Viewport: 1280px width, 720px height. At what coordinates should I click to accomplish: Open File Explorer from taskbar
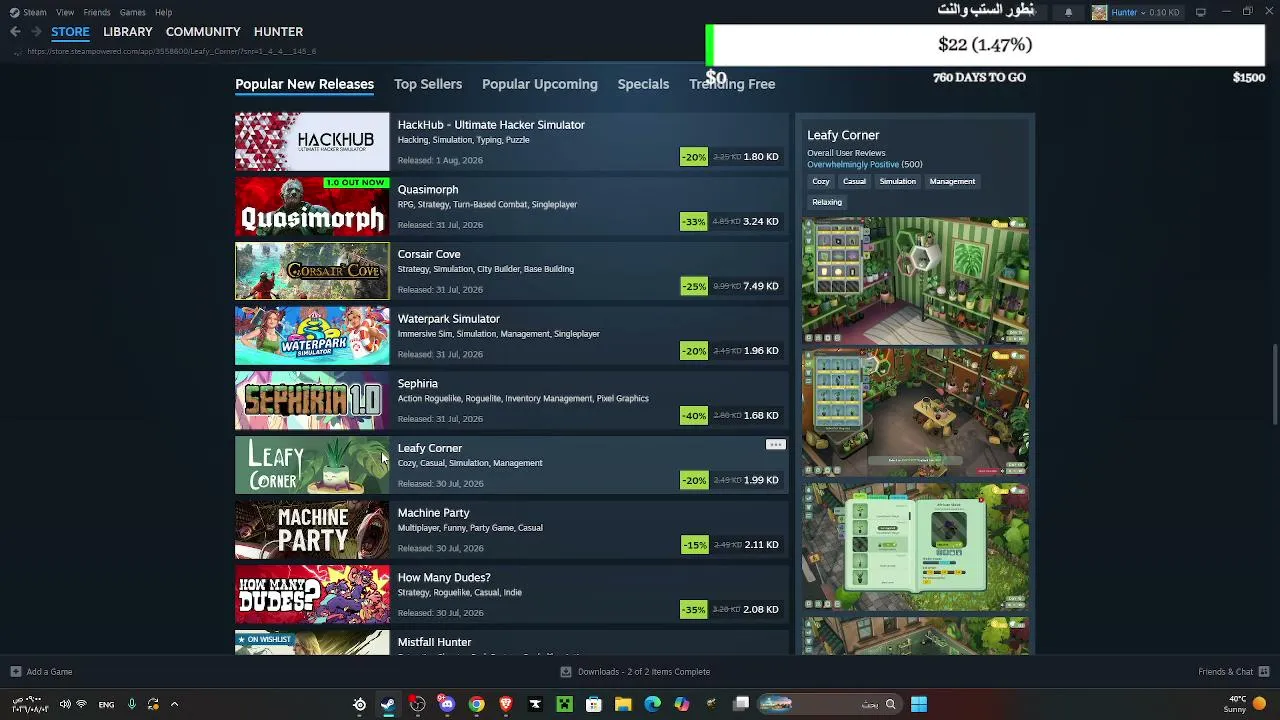pyautogui.click(x=623, y=704)
